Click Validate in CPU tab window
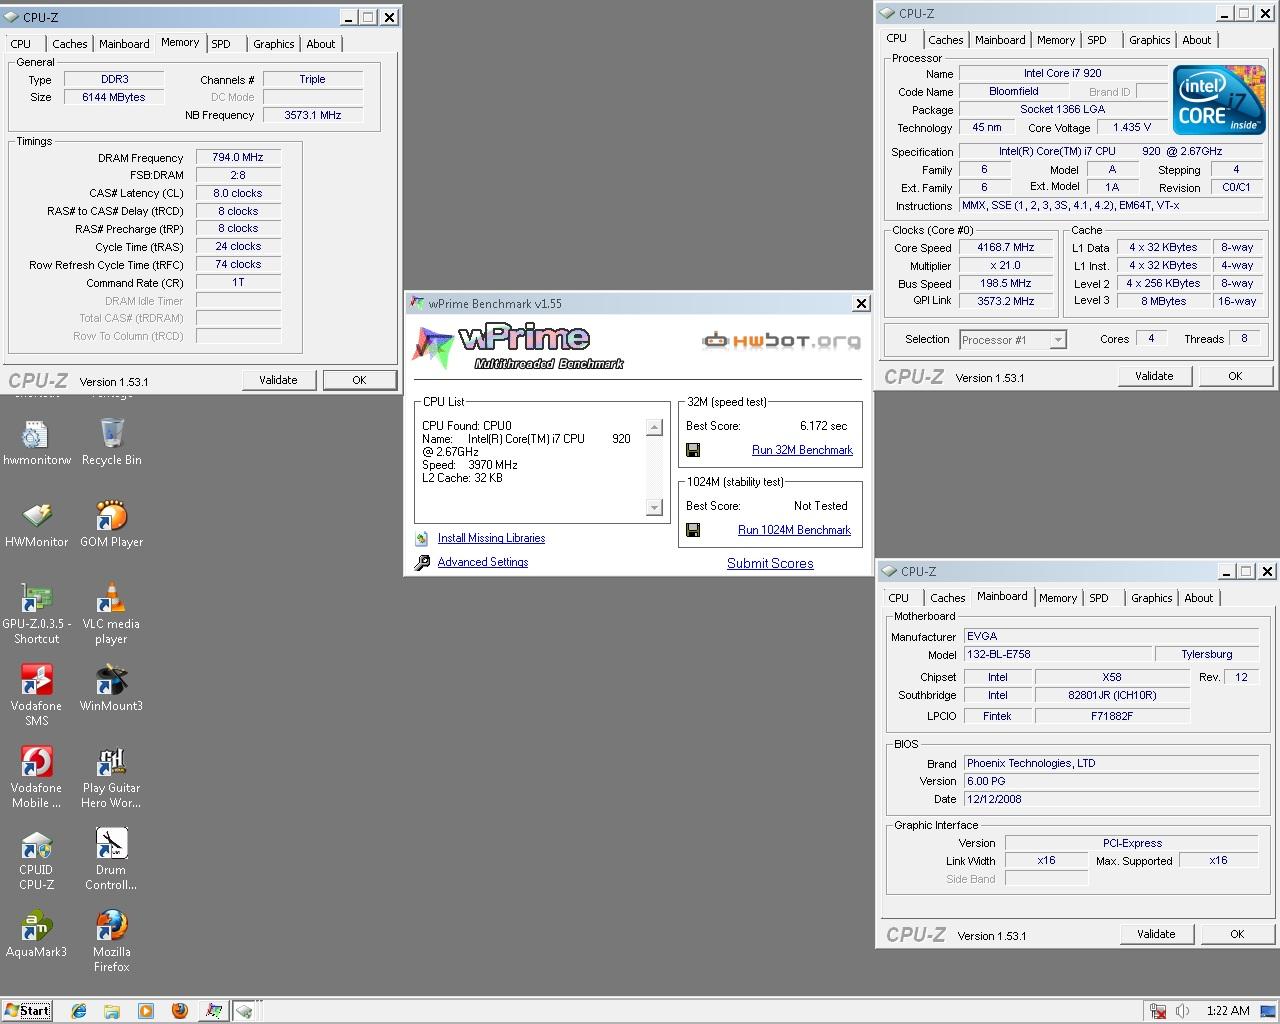The width and height of the screenshot is (1280, 1024). pos(1154,376)
